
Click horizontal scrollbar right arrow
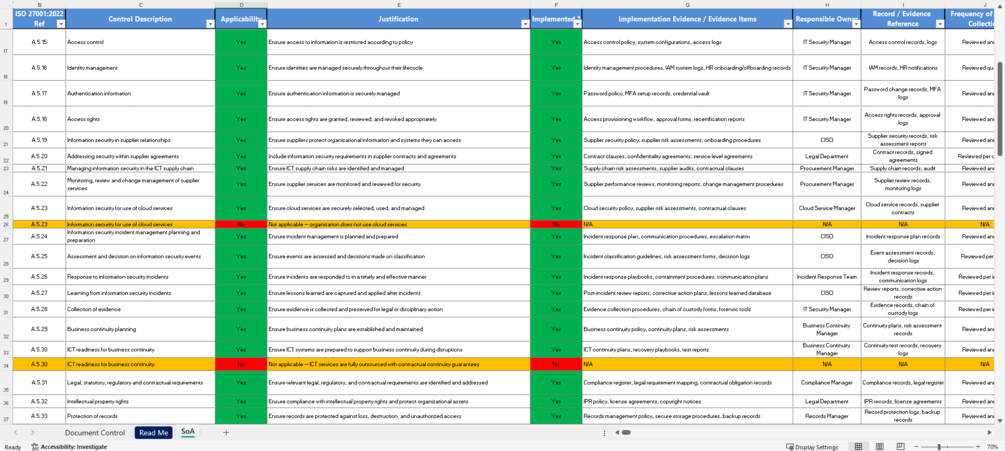pyautogui.click(x=992, y=432)
